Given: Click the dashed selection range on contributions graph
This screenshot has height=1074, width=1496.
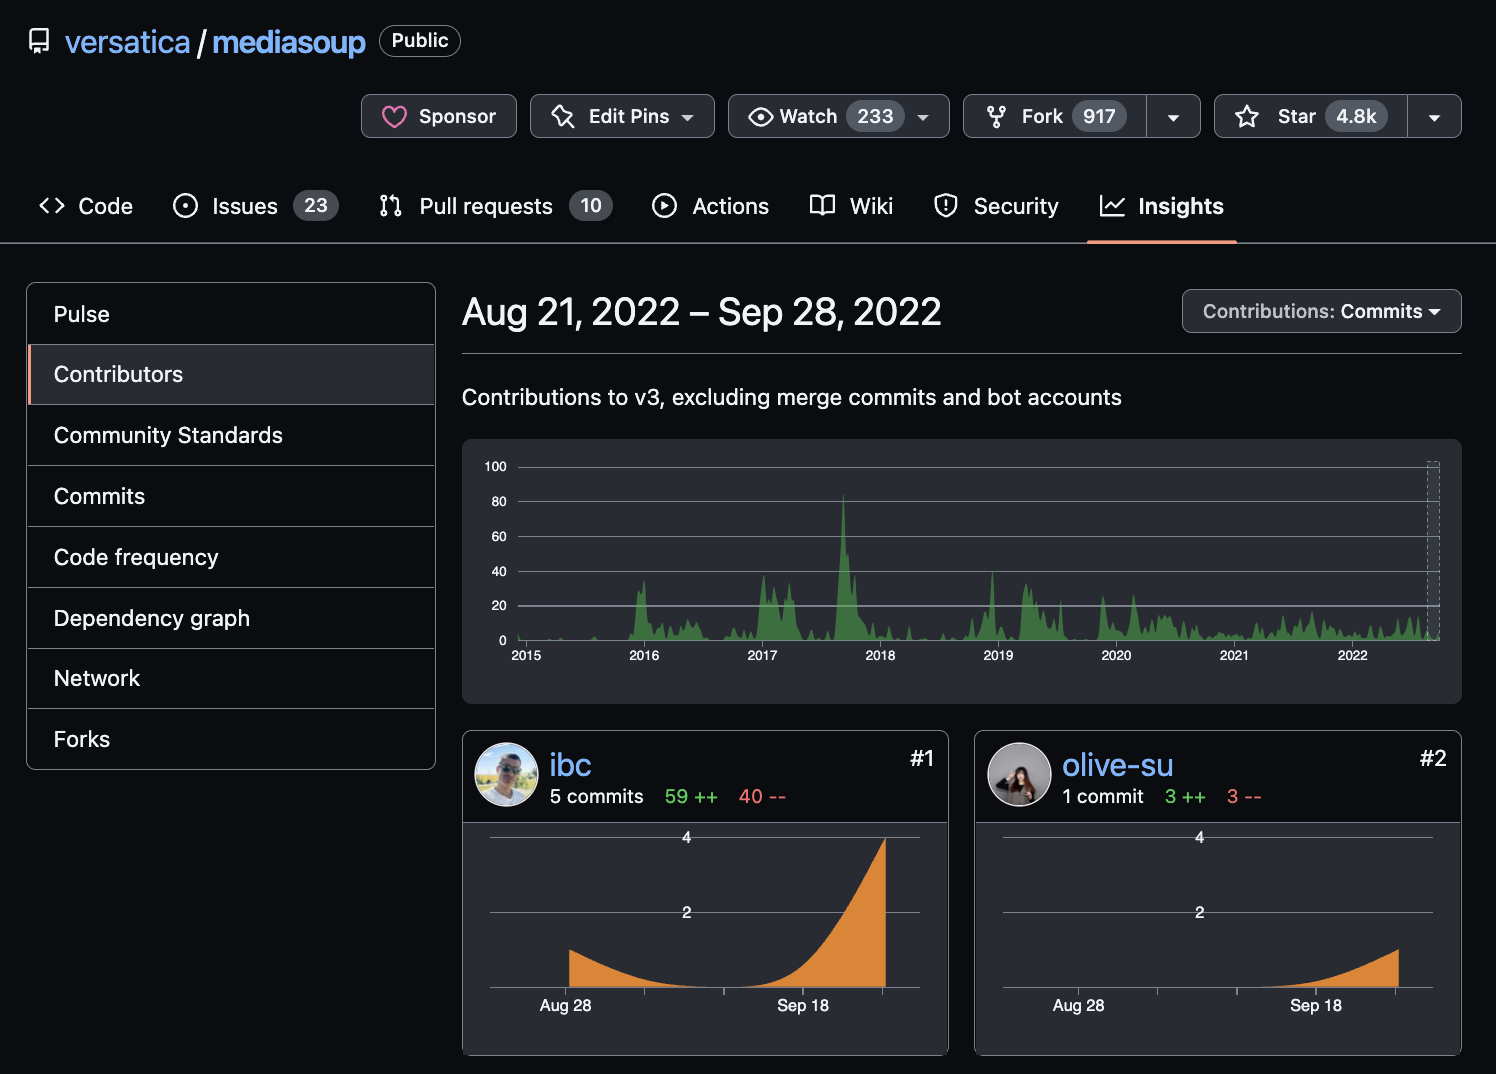Looking at the screenshot, I should [x=1433, y=551].
